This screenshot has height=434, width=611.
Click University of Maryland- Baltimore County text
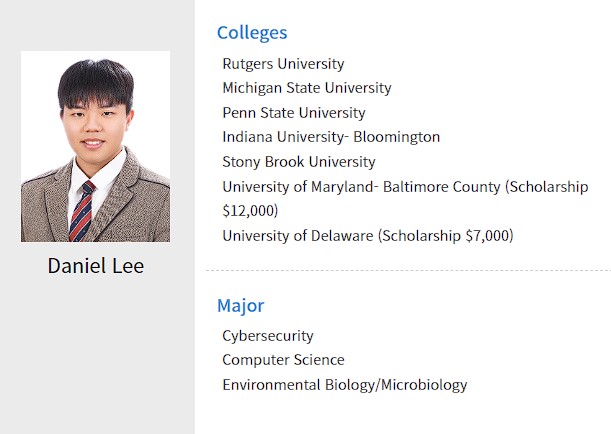click(361, 187)
